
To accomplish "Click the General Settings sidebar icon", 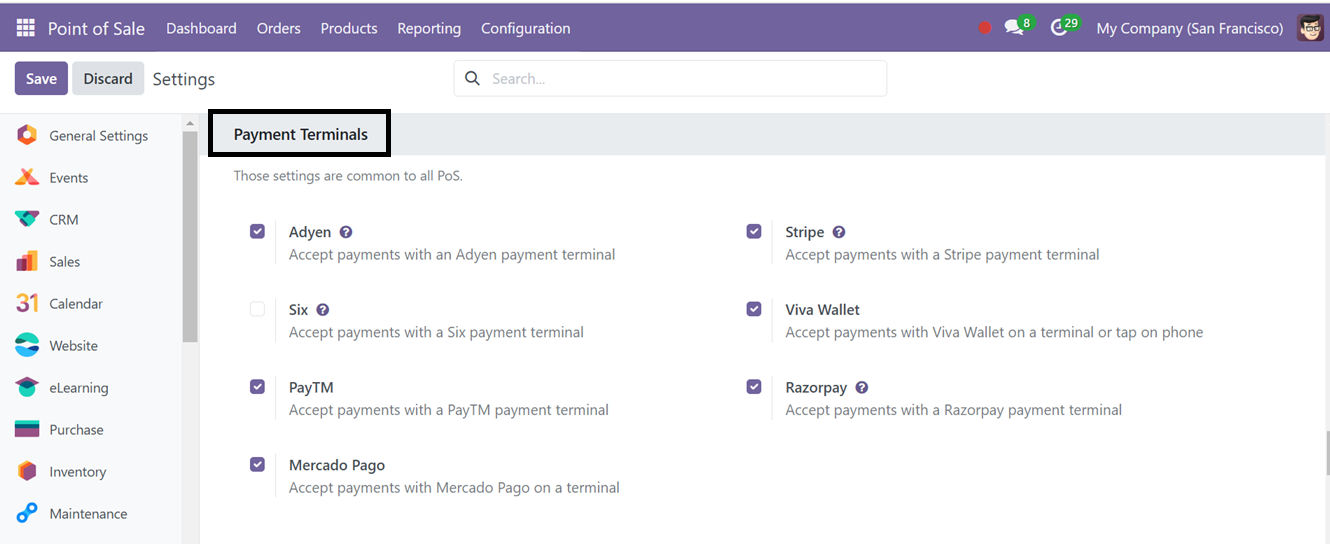I will coord(27,135).
